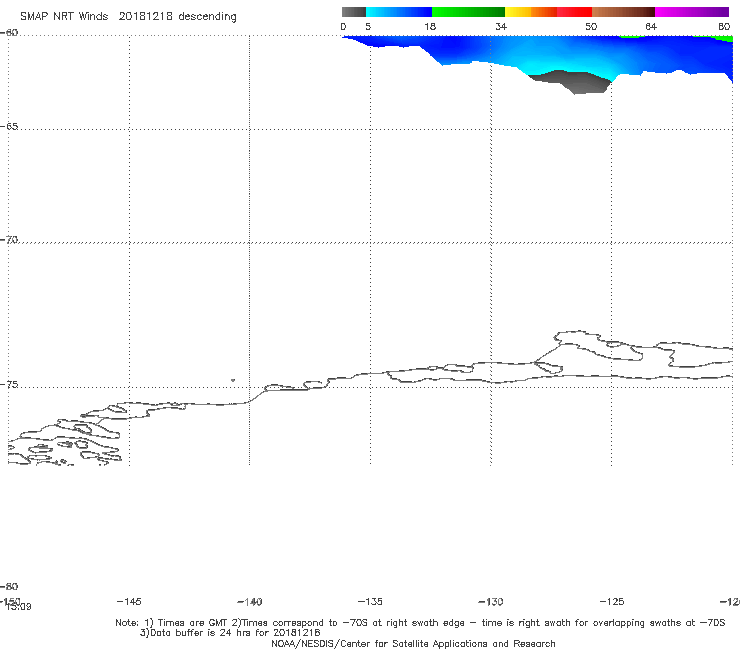Viewport: 740px width, 650px height.
Task: Click the latitude label '-70'
Action: 9,240
